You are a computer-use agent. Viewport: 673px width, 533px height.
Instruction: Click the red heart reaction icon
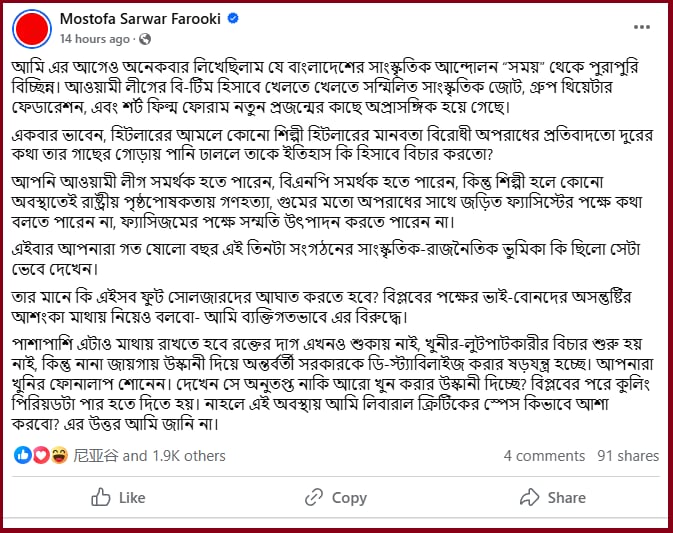tap(41, 455)
